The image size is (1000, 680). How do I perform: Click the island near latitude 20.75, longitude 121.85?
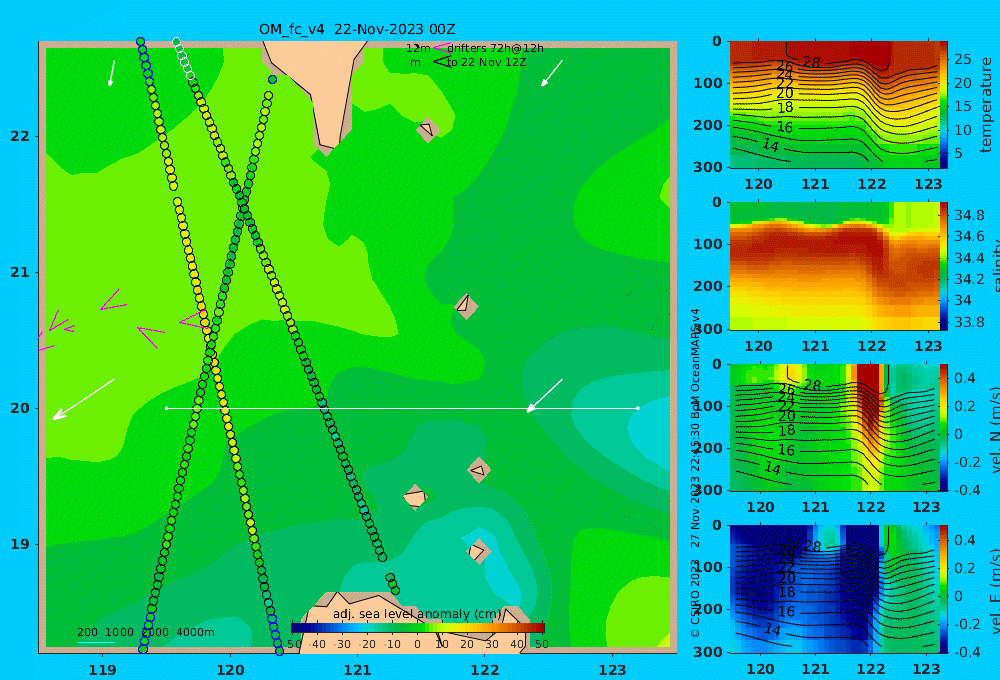(x=466, y=306)
